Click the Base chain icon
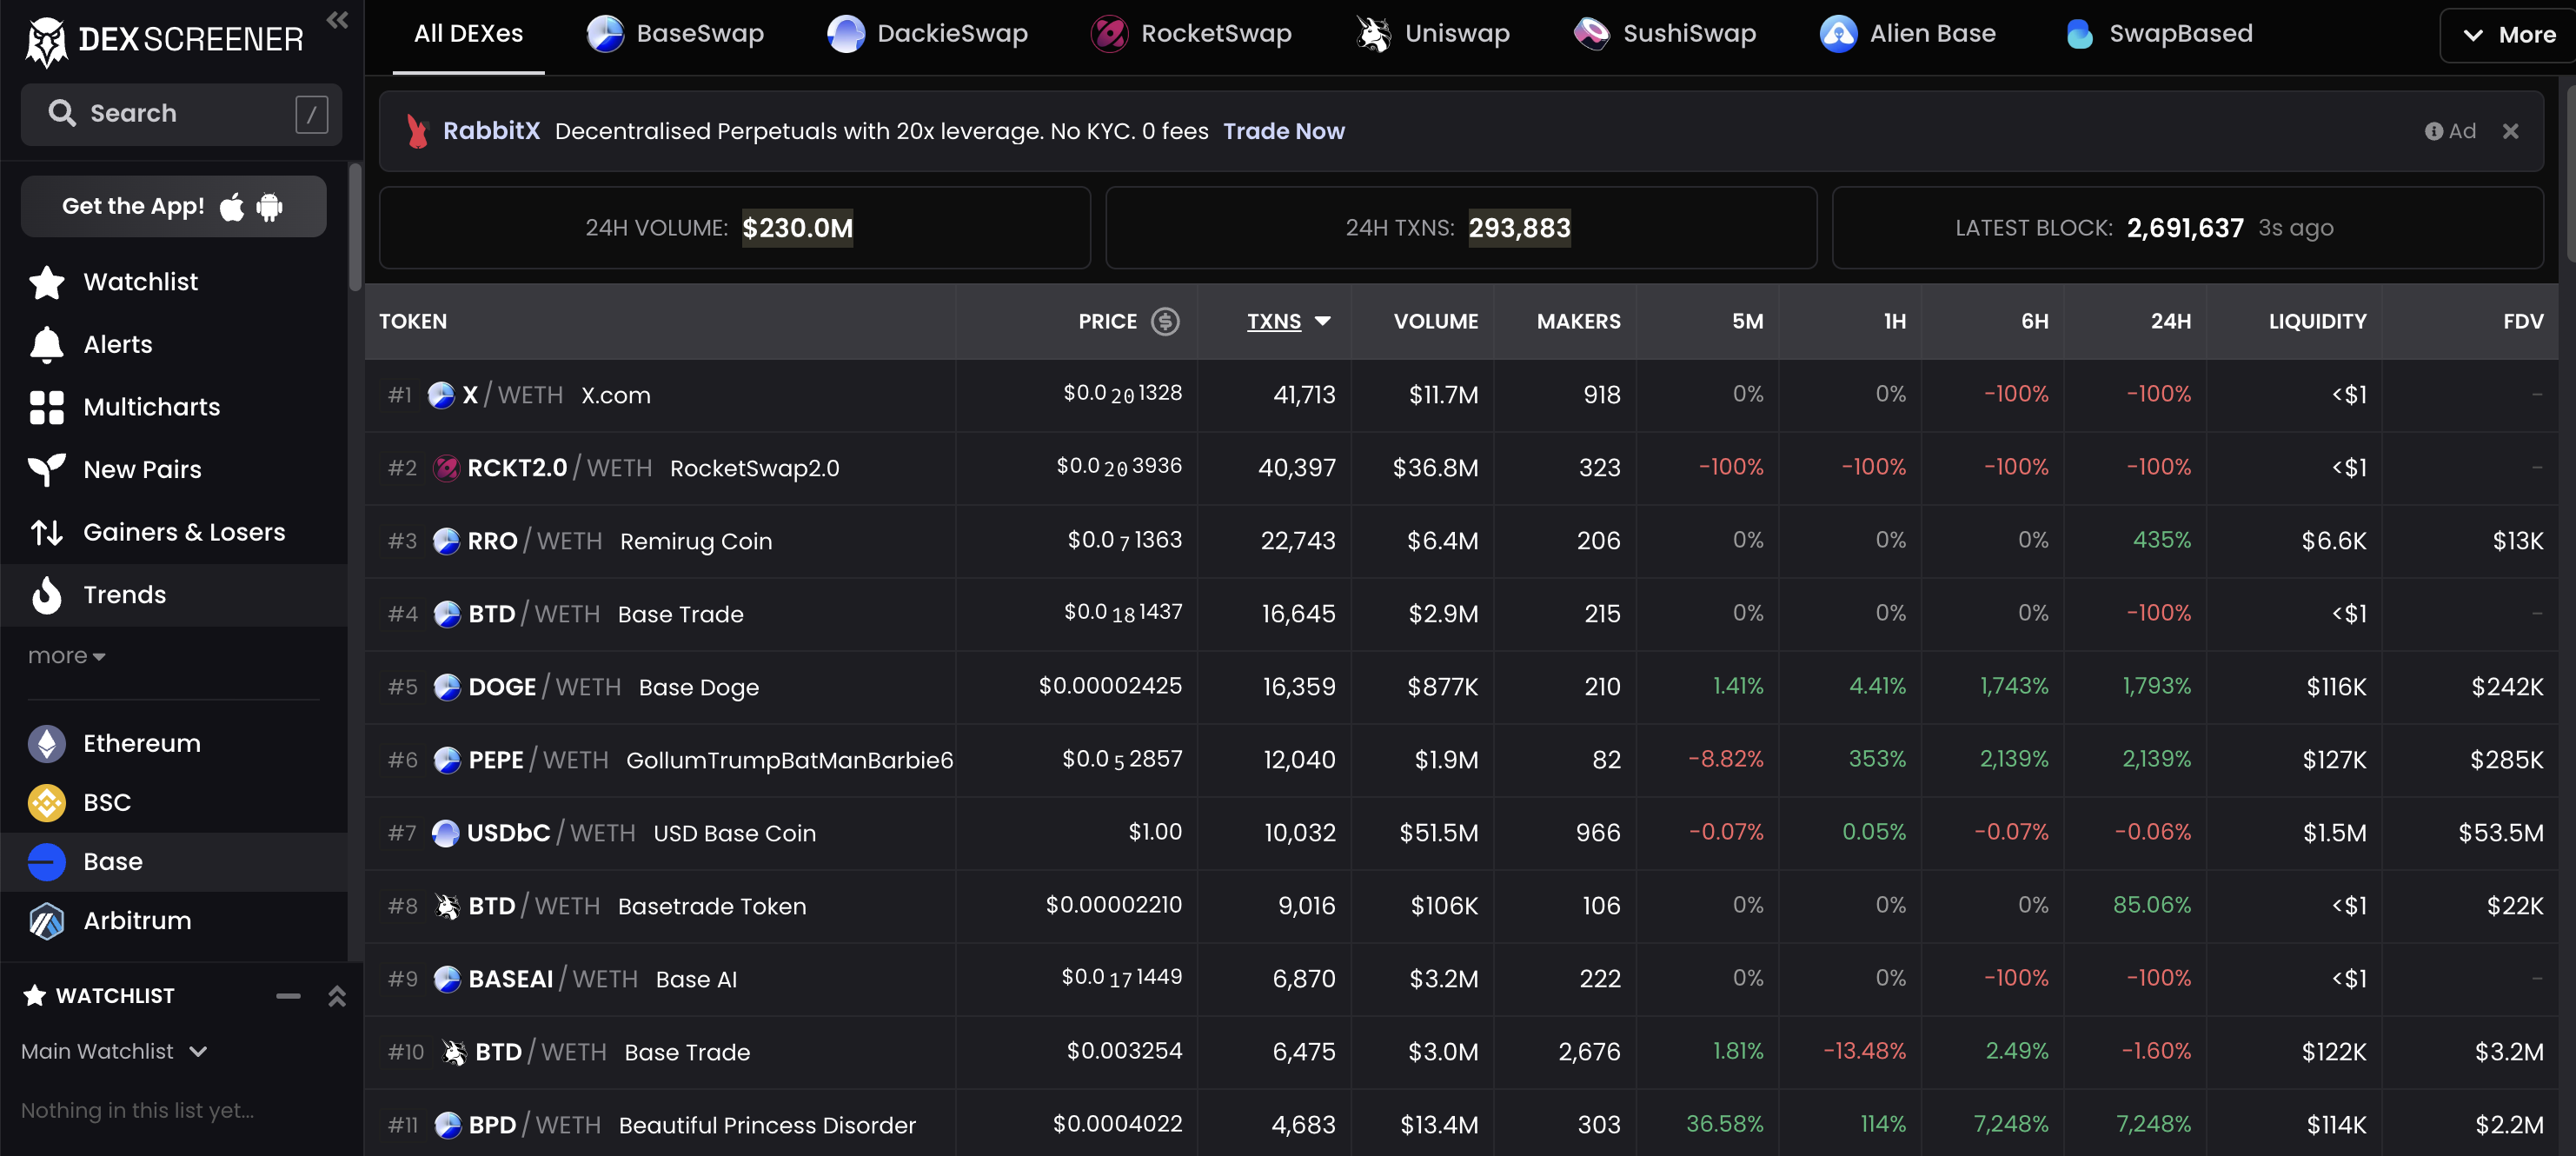Screen dimensions: 2576x1156 tap(47, 862)
